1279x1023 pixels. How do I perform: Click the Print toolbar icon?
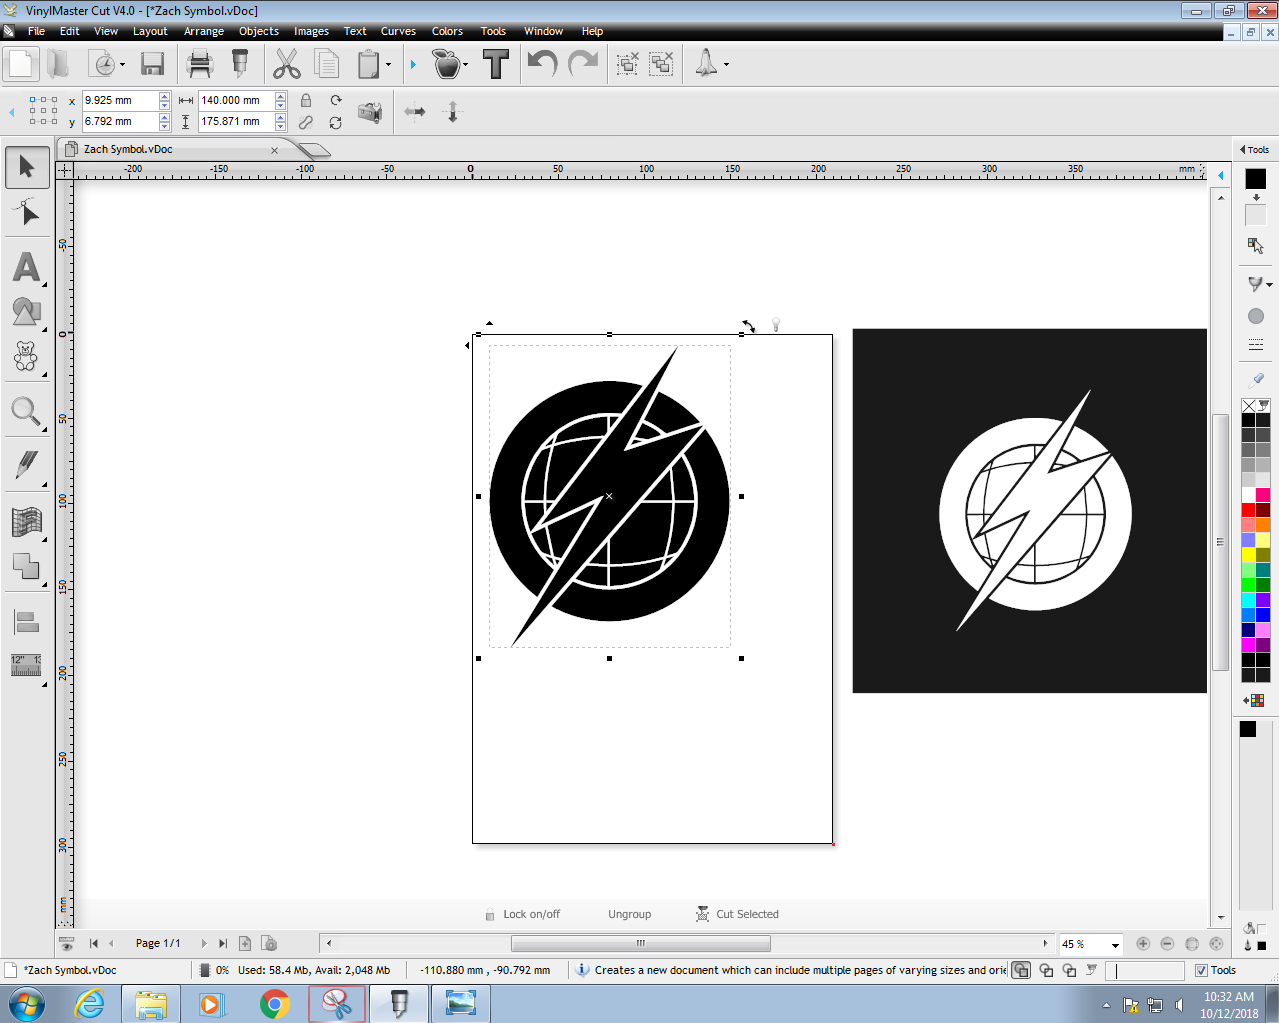[x=200, y=65]
